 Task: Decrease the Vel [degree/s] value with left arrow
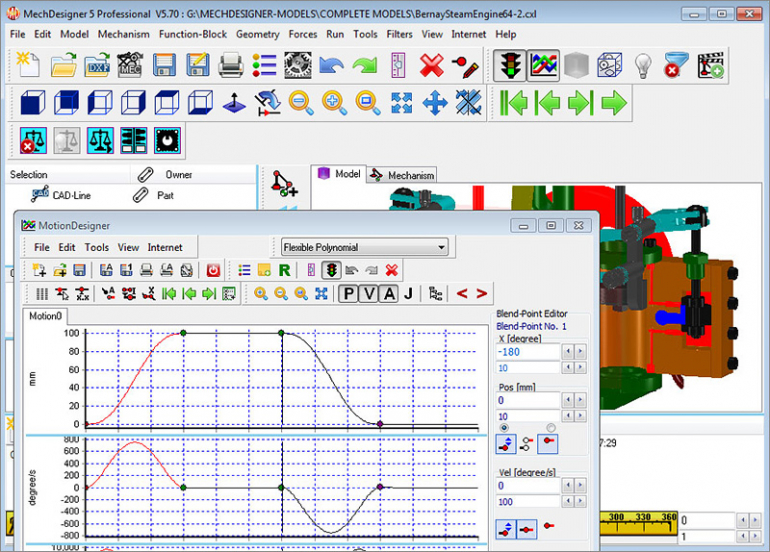[568, 485]
